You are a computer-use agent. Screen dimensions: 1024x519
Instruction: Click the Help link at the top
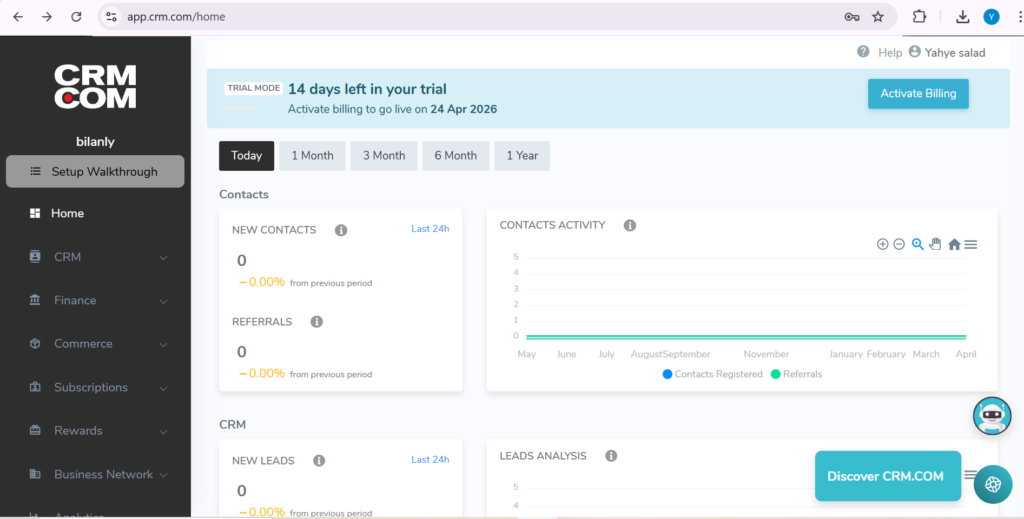click(890, 53)
